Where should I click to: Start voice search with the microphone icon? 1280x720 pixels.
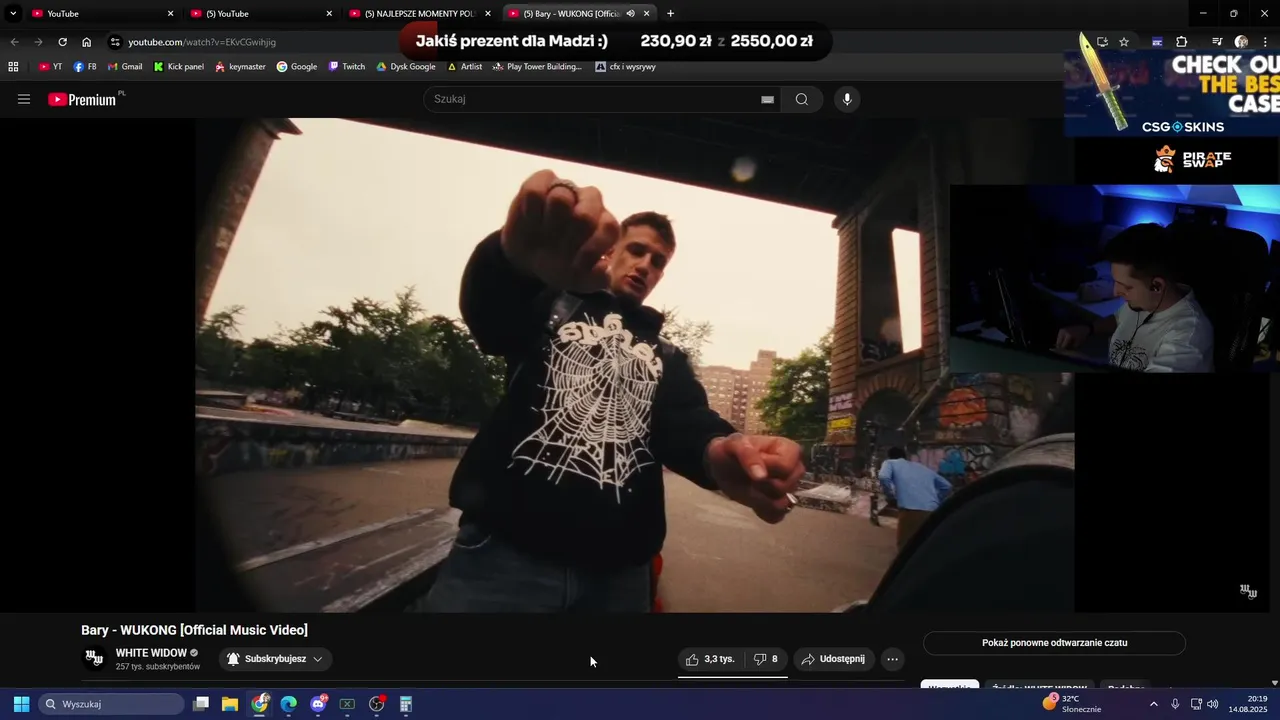pos(847,99)
